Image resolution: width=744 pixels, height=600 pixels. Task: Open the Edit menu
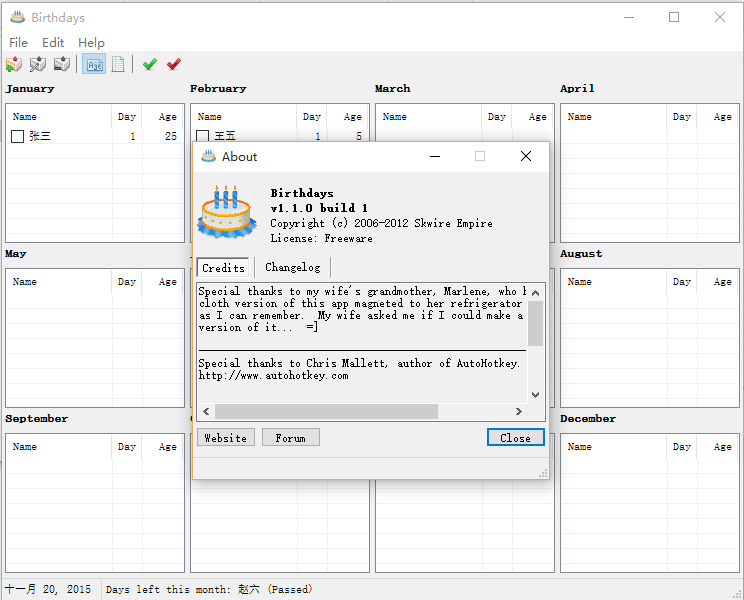pos(53,43)
